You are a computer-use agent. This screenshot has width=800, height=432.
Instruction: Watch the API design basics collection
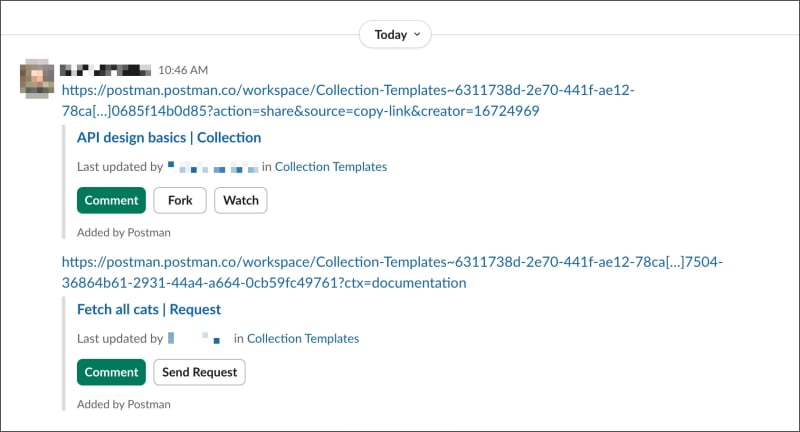point(241,200)
